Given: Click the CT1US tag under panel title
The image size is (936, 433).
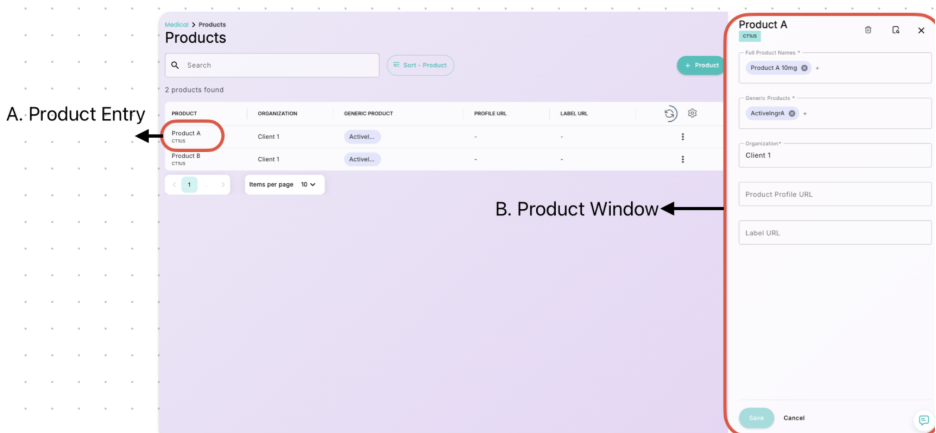Looking at the screenshot, I should (x=750, y=36).
